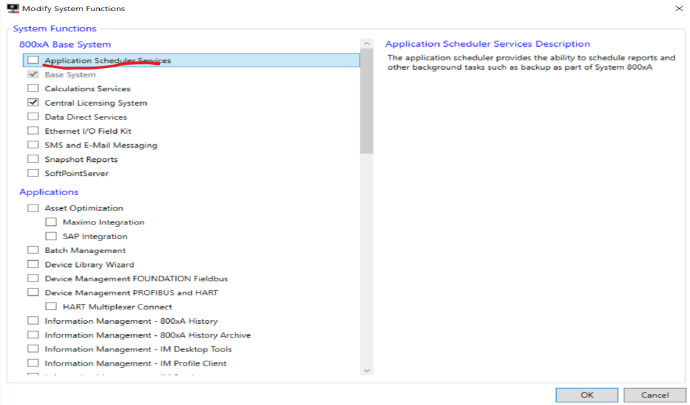The height and width of the screenshot is (405, 690).
Task: Click the OK button
Action: click(x=587, y=395)
